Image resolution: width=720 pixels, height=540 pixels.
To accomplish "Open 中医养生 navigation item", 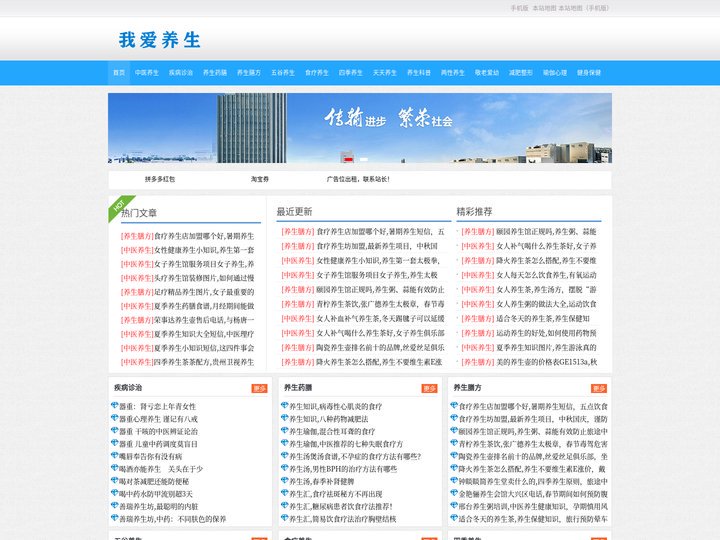I will click(147, 73).
